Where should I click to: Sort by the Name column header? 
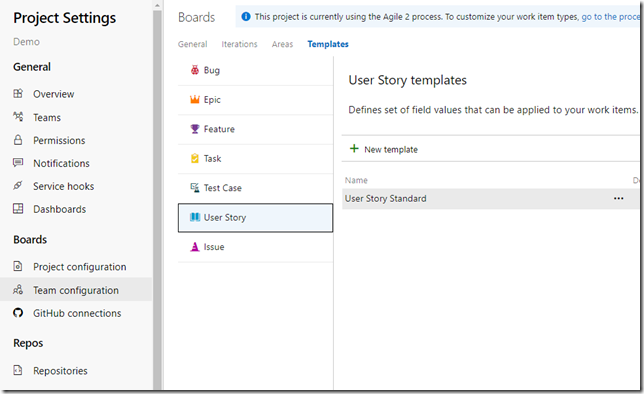tap(356, 180)
